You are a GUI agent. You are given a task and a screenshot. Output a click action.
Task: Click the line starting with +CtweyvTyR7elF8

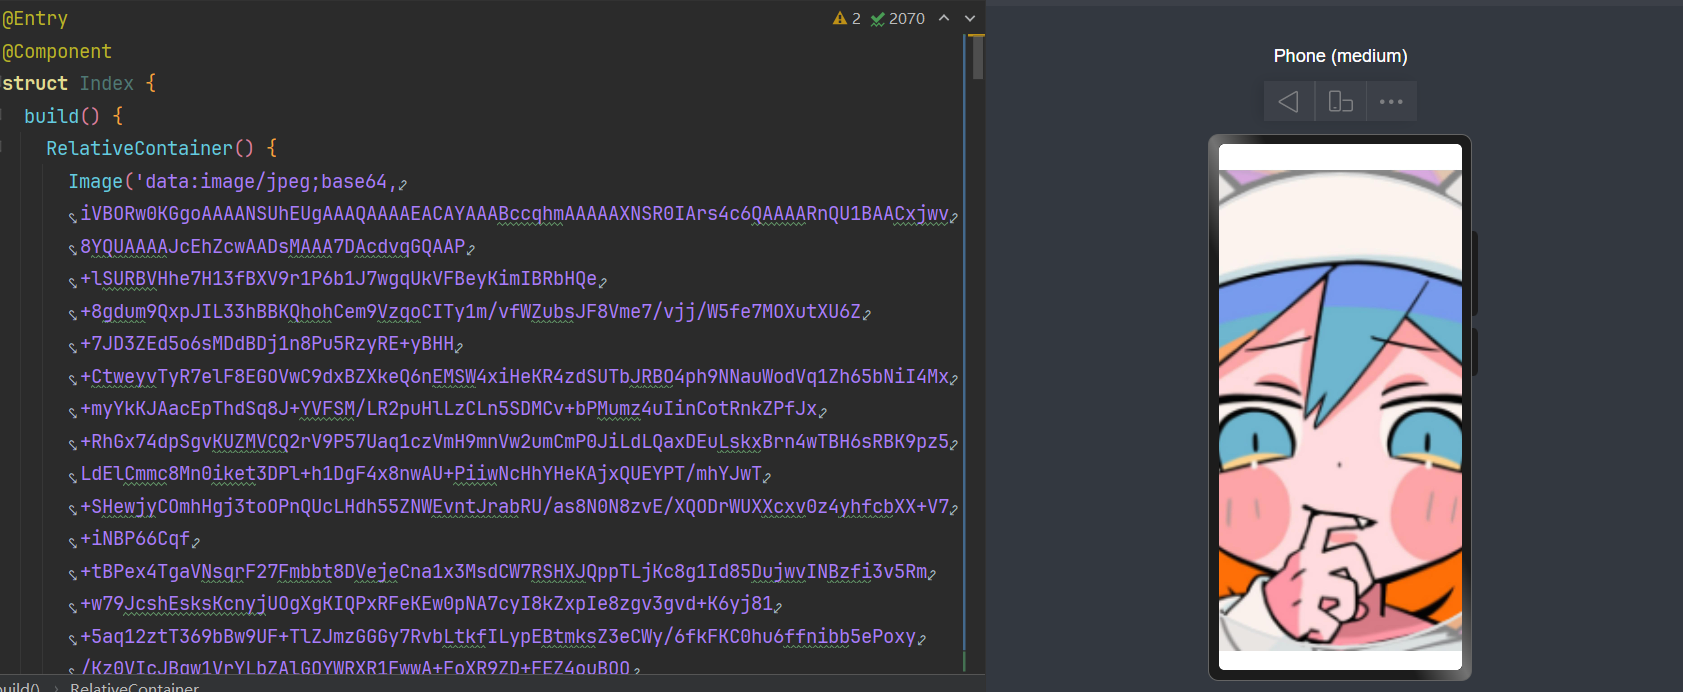coord(514,376)
